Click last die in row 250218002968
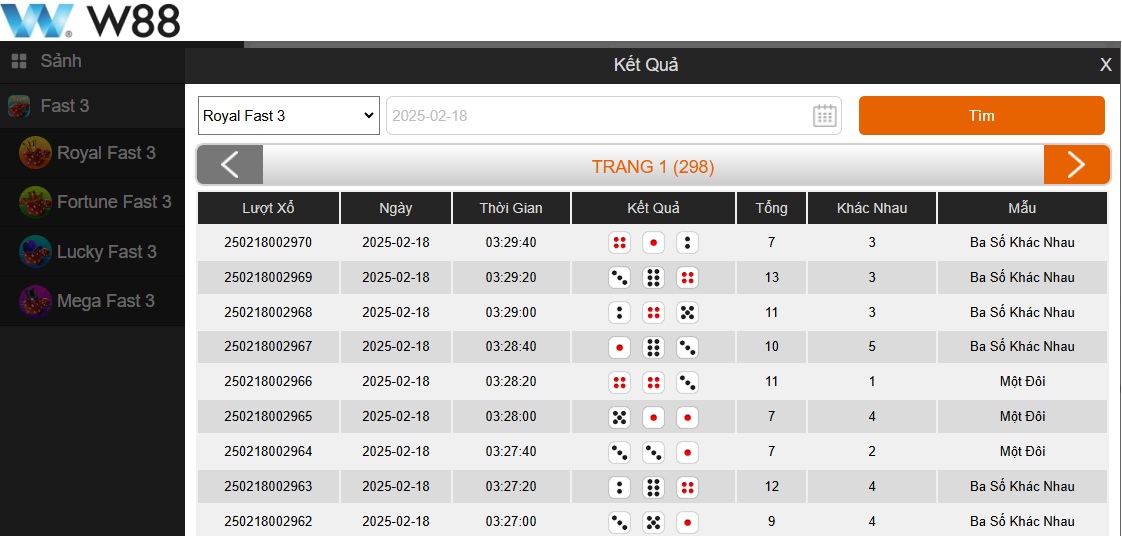The height and width of the screenshot is (536, 1122). point(688,312)
